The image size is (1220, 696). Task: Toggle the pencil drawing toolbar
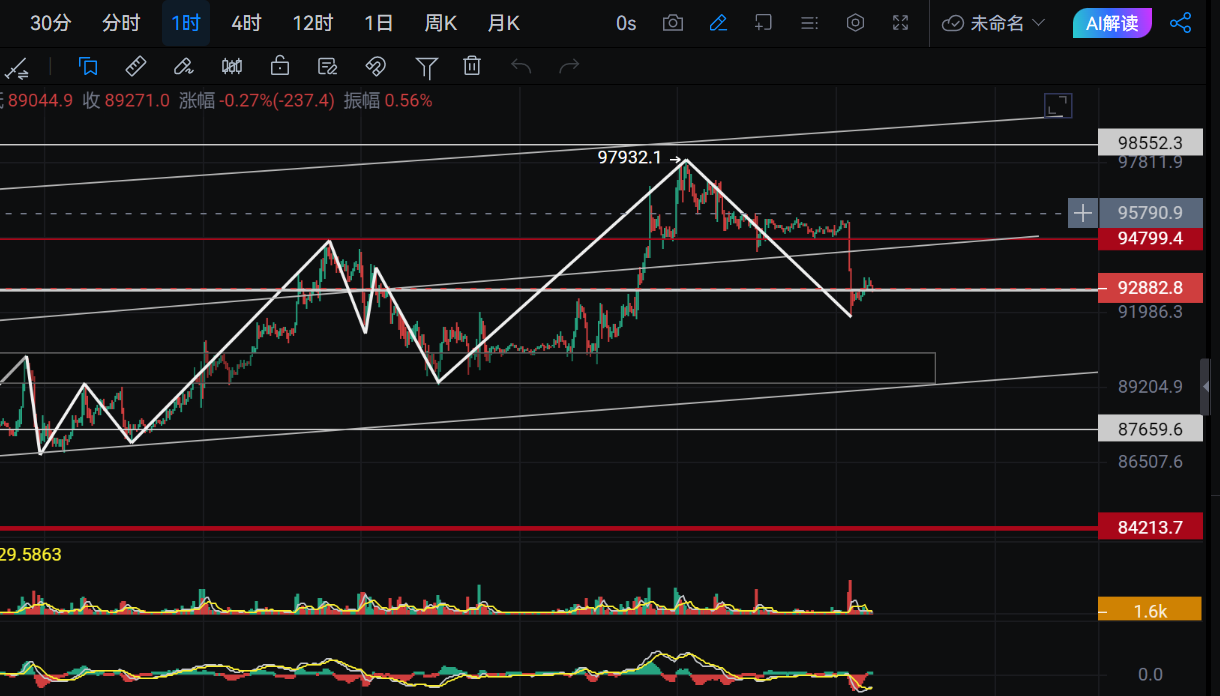pos(718,23)
